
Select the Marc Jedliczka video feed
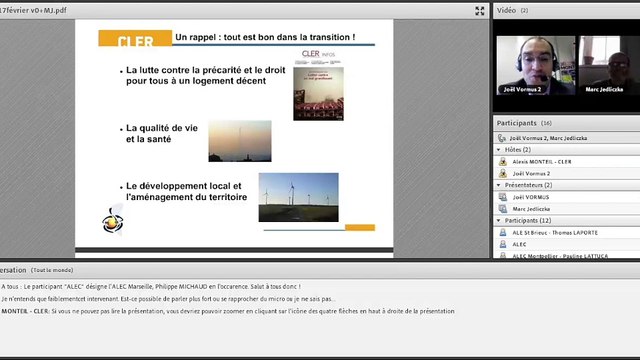610,65
